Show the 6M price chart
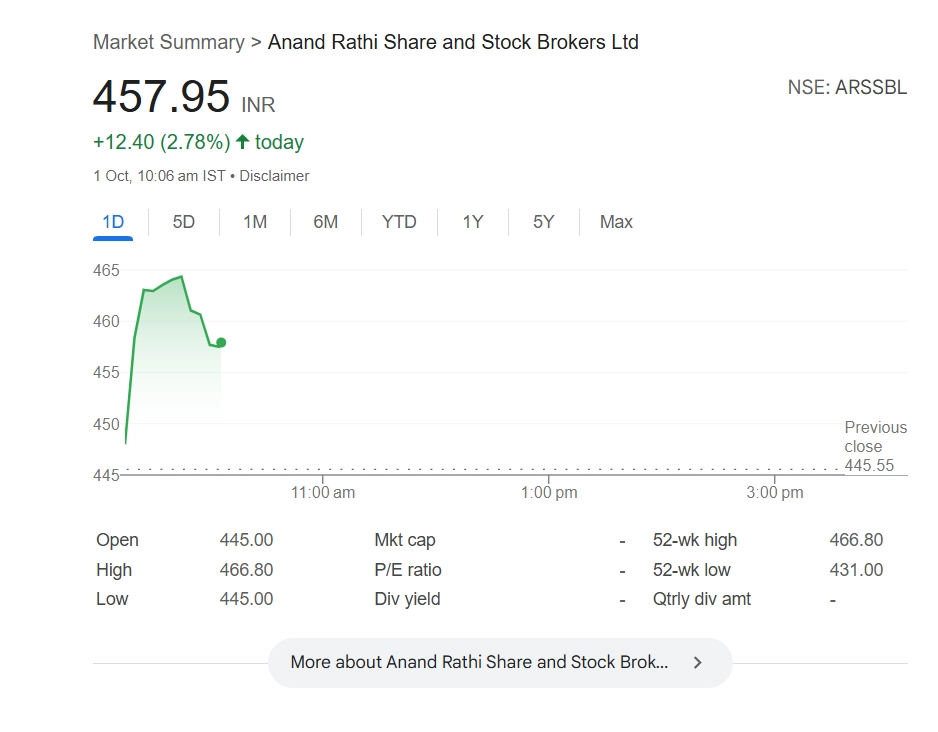The image size is (938, 732). pyautogui.click(x=326, y=222)
